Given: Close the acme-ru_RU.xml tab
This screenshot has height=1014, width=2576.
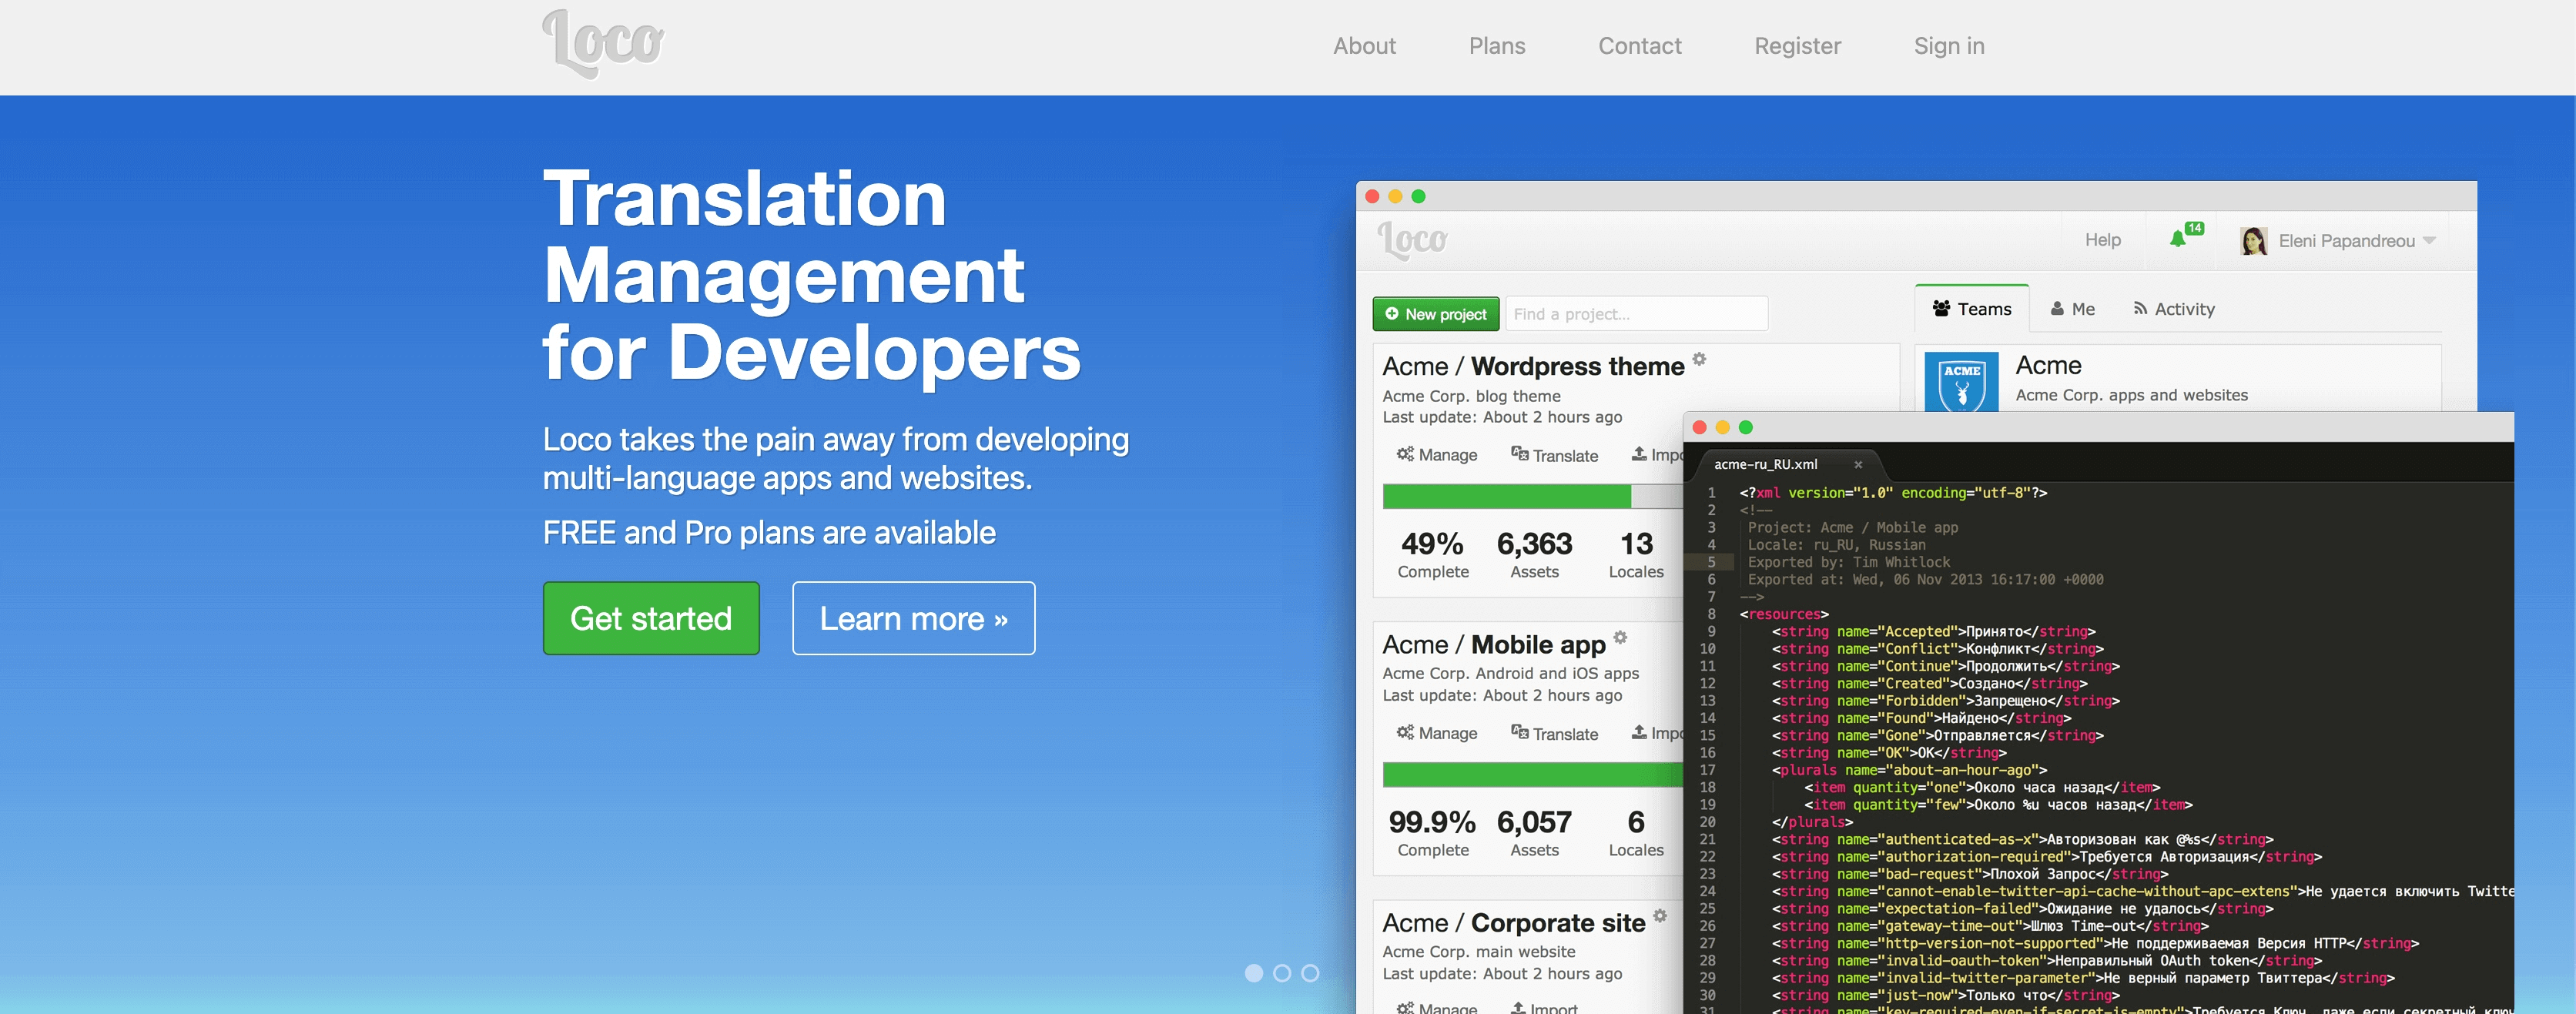Looking at the screenshot, I should pyautogui.click(x=1858, y=464).
